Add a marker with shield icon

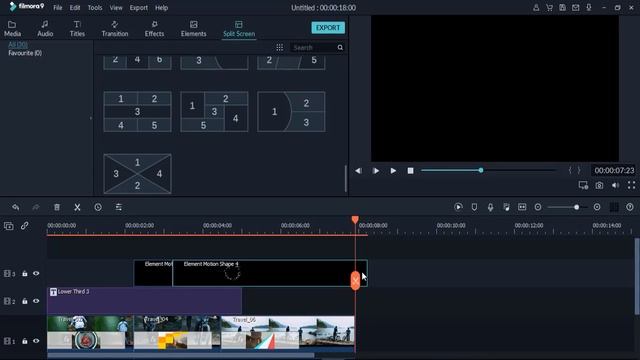[474, 207]
